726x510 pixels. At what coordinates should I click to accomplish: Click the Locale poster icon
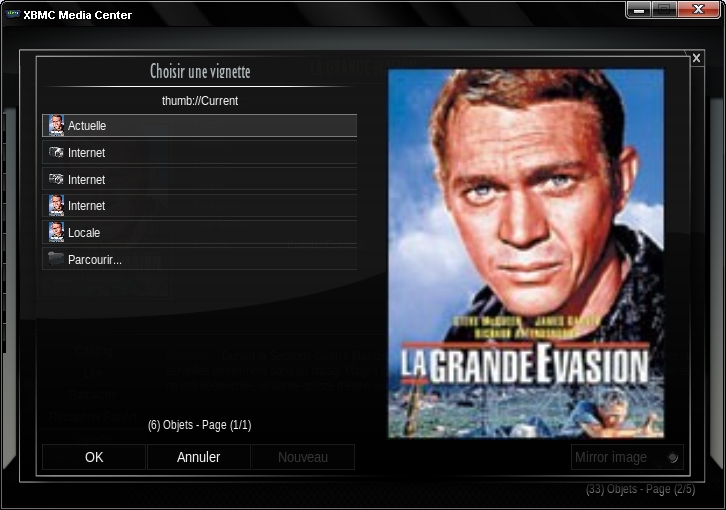pyautogui.click(x=56, y=233)
